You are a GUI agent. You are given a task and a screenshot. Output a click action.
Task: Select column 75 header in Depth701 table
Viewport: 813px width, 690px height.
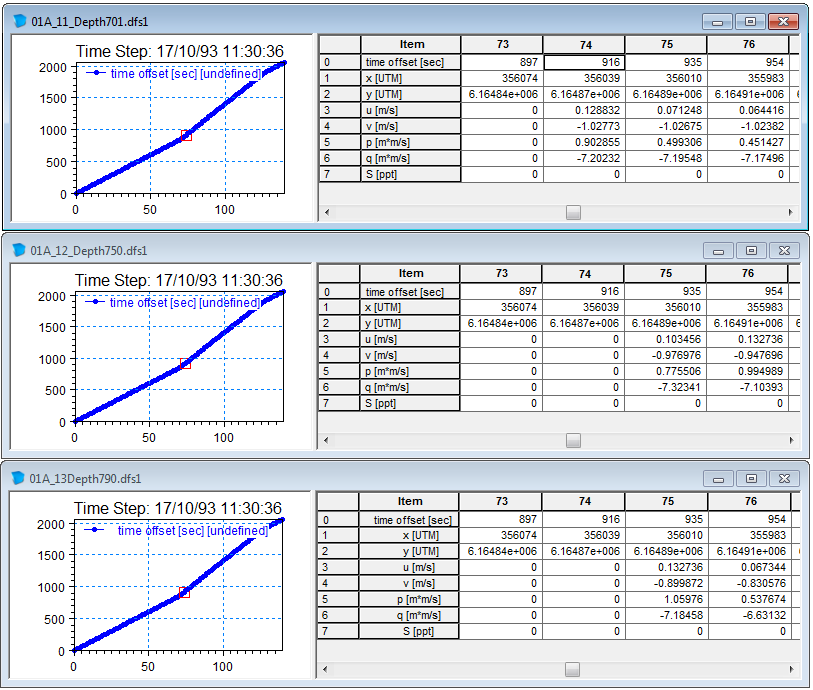click(666, 44)
